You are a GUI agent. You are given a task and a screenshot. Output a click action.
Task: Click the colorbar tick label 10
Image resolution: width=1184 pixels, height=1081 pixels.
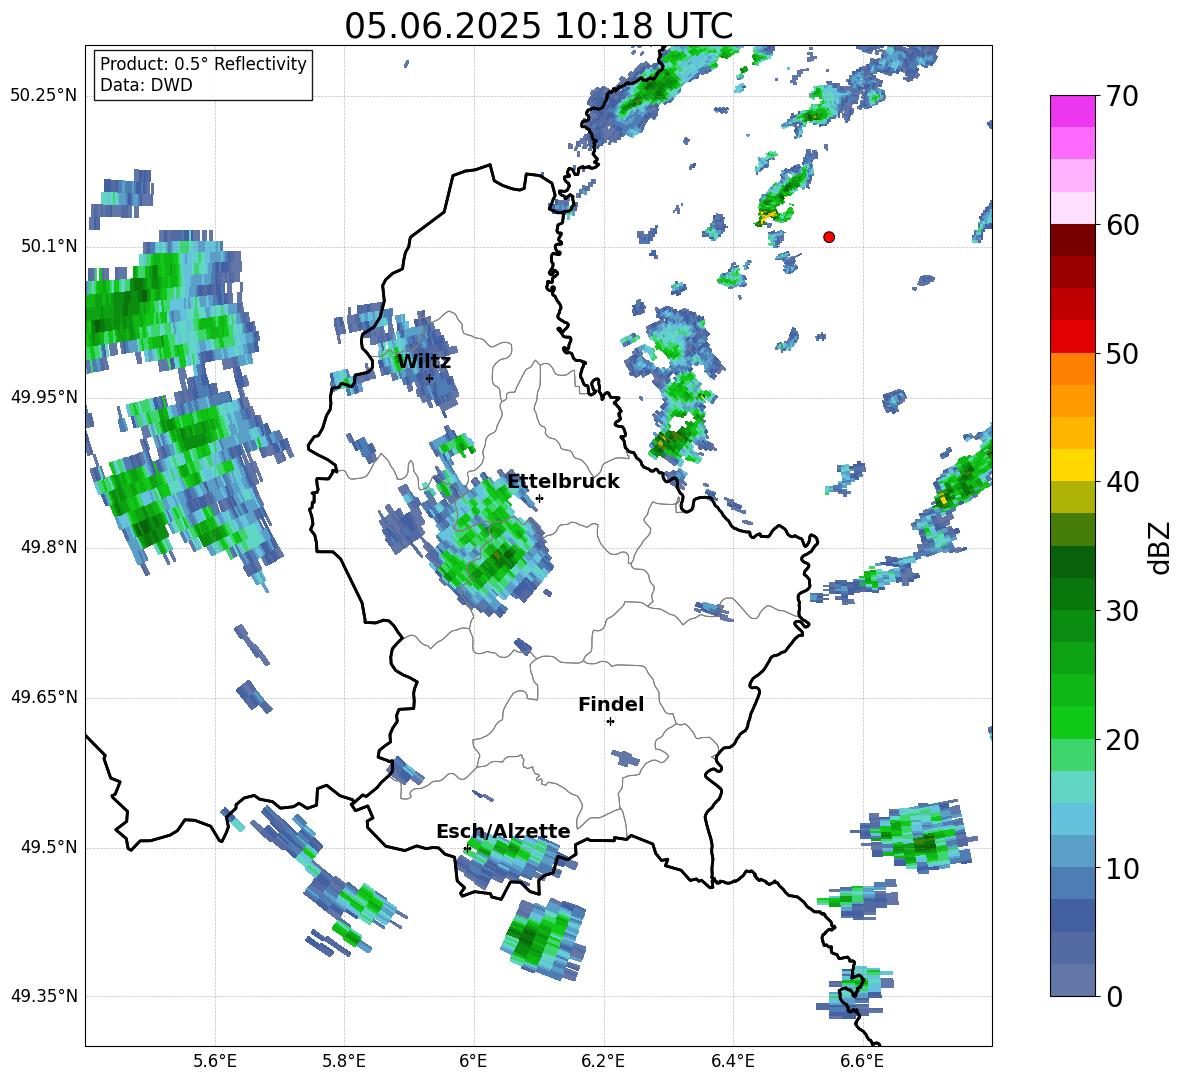point(1121,869)
